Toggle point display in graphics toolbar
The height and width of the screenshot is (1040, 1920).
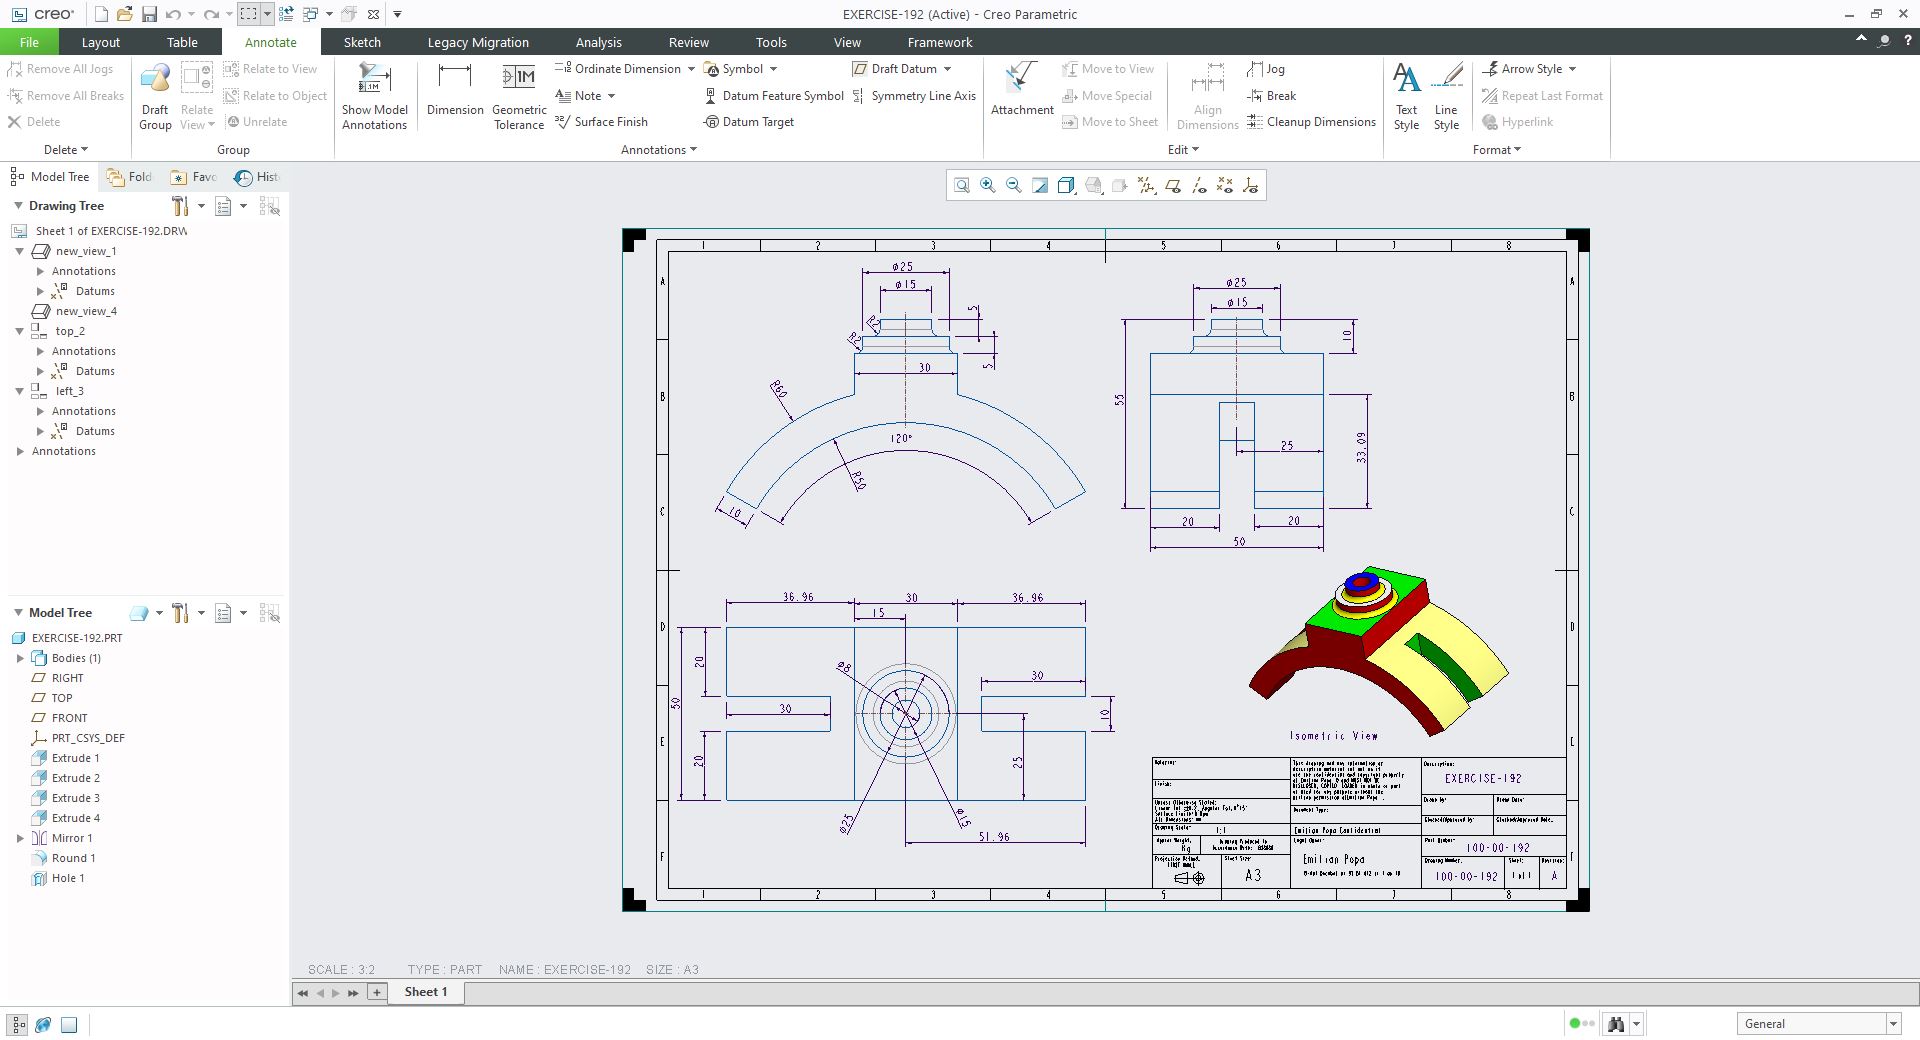(x=1224, y=185)
